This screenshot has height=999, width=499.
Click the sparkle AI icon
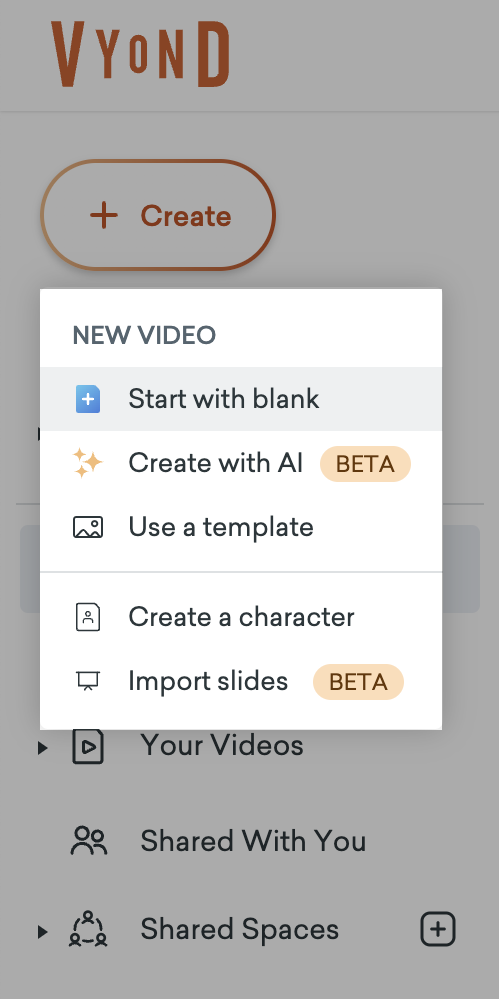[87, 463]
